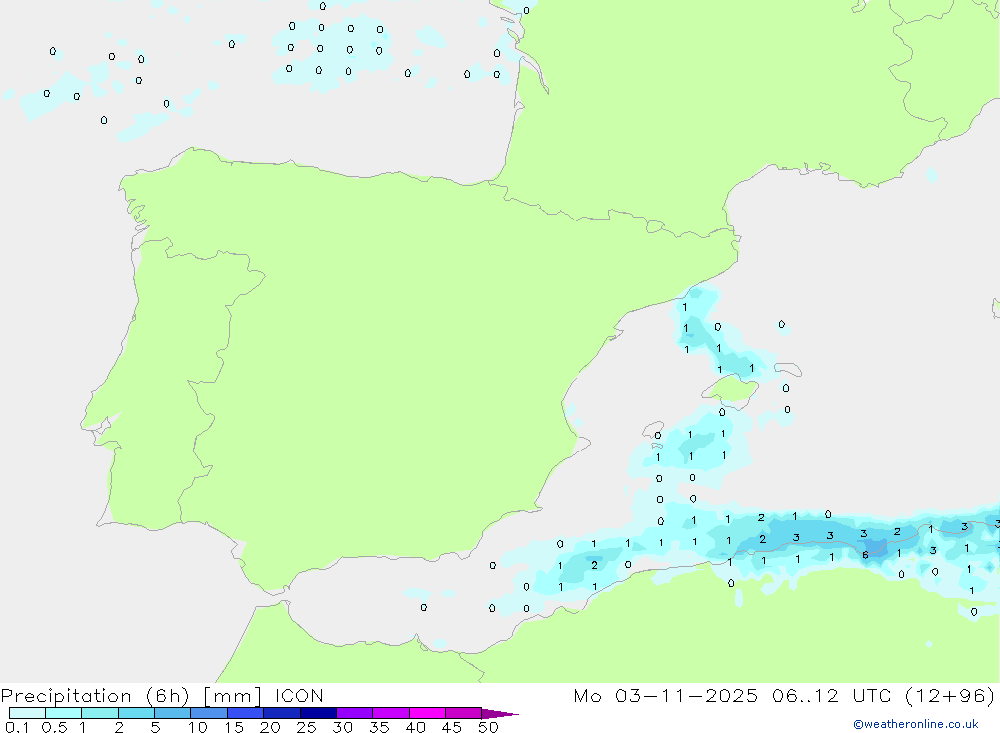
Task: Click the "50" legend scale label
Action: tap(489, 727)
